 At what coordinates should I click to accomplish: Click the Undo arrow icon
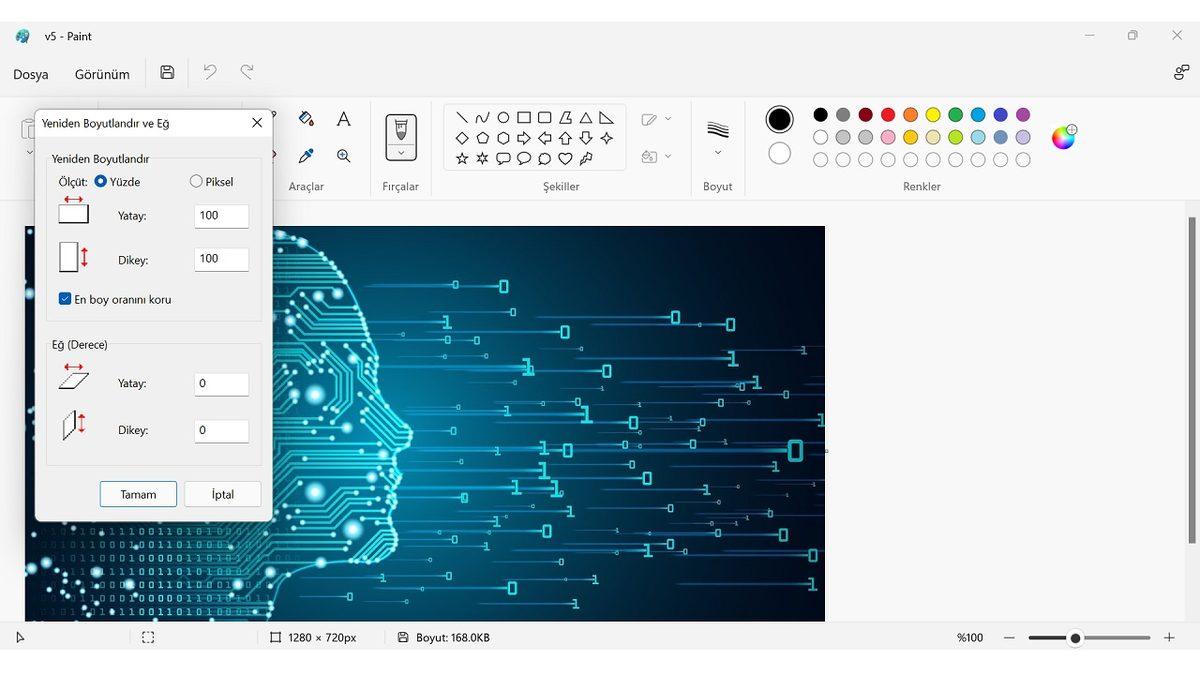pos(210,72)
